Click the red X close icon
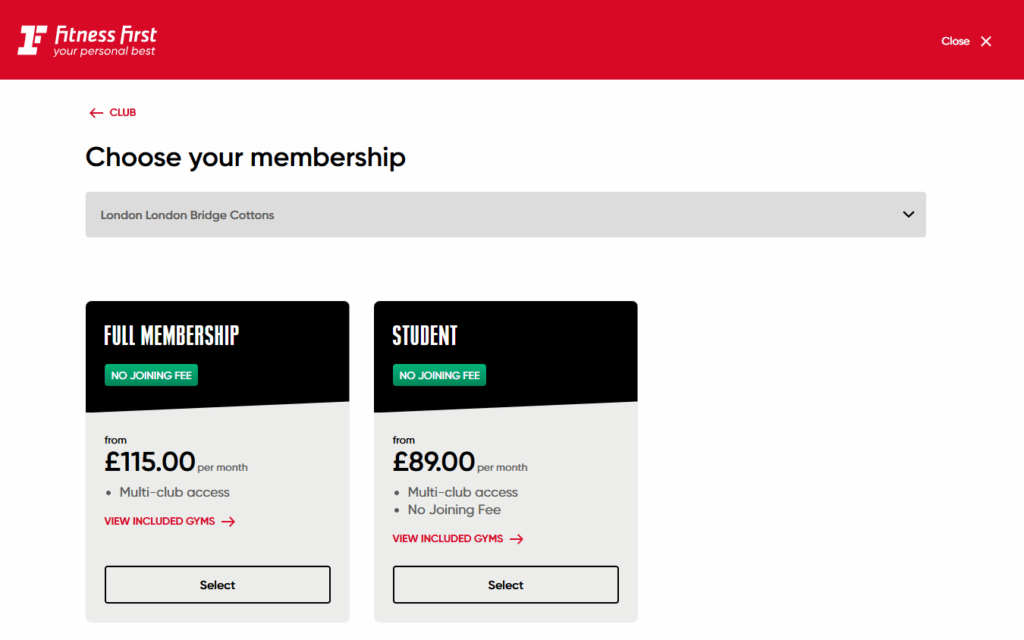 tap(986, 41)
